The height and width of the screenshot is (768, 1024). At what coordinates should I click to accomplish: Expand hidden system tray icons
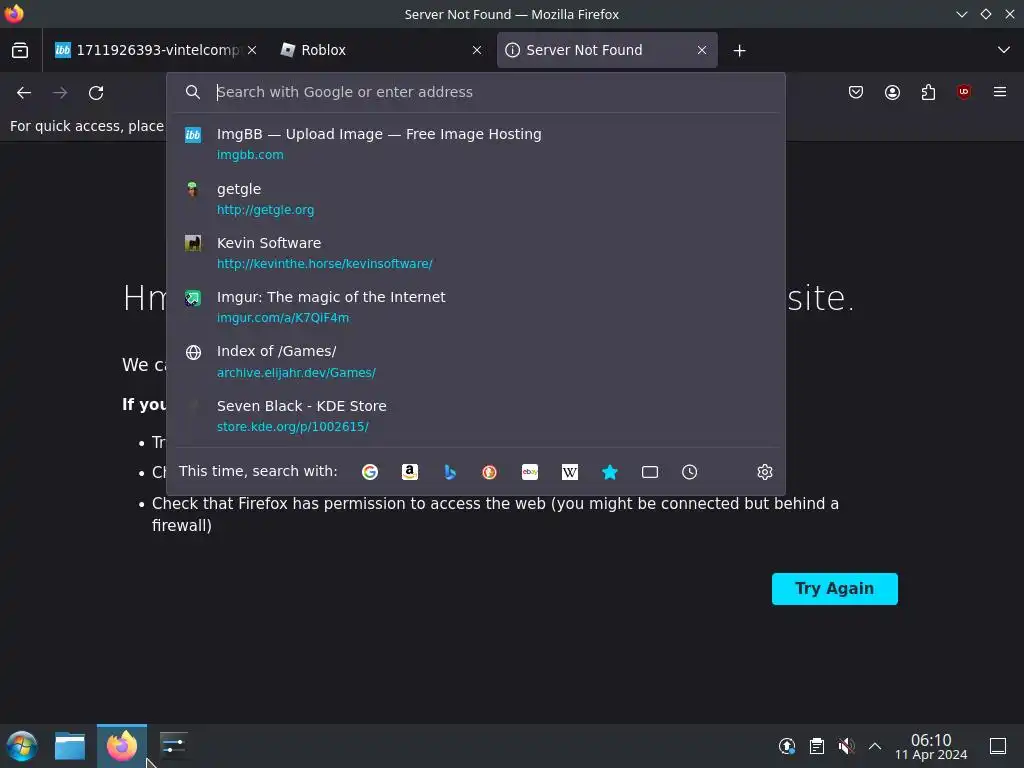click(x=875, y=746)
